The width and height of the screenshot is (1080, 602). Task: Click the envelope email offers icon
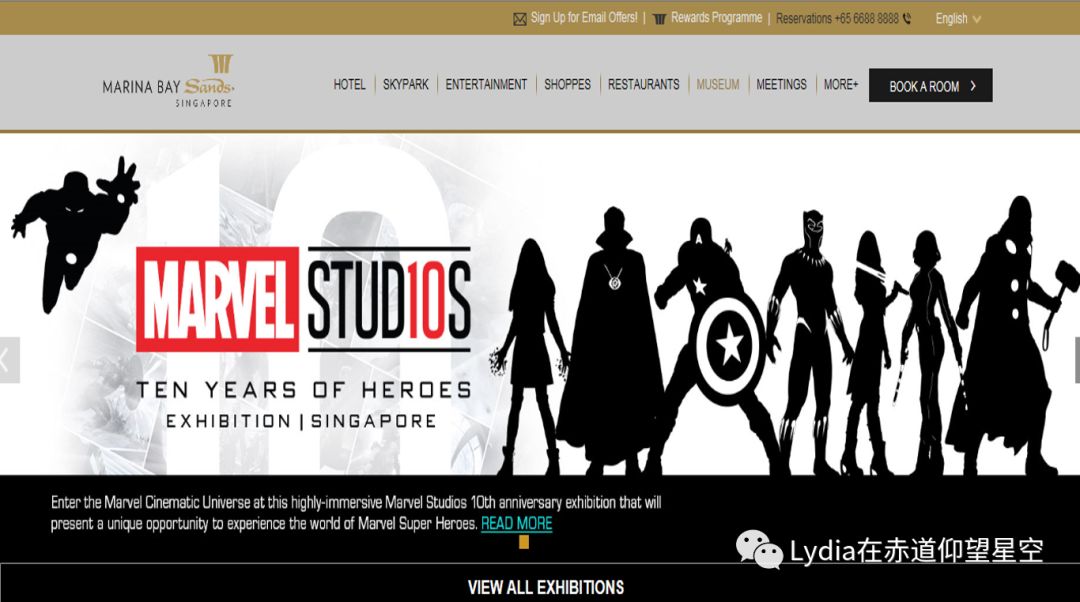click(x=519, y=19)
